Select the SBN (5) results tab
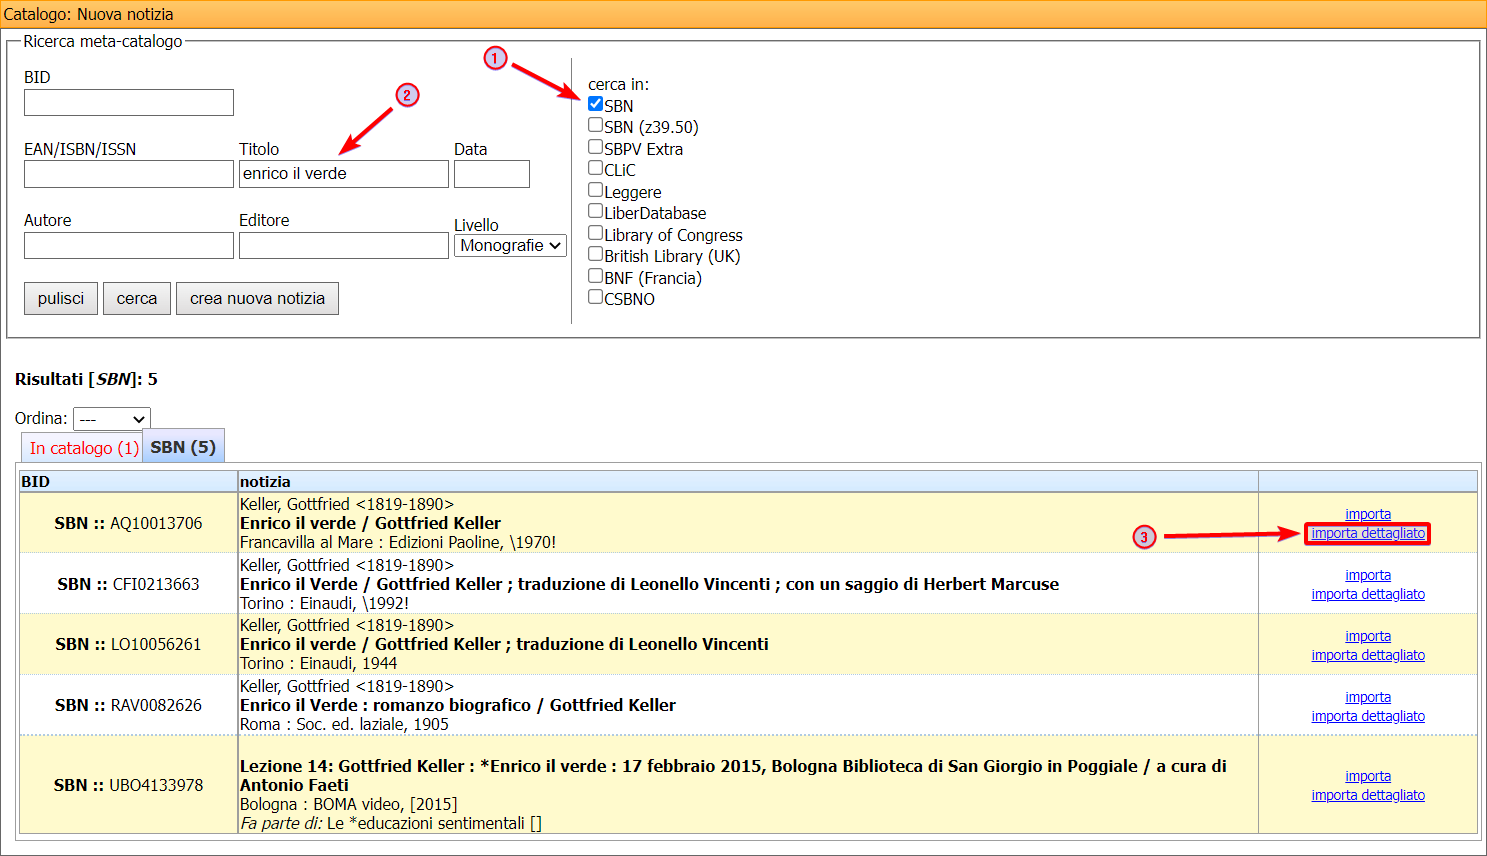The width and height of the screenshot is (1487, 856). click(183, 447)
